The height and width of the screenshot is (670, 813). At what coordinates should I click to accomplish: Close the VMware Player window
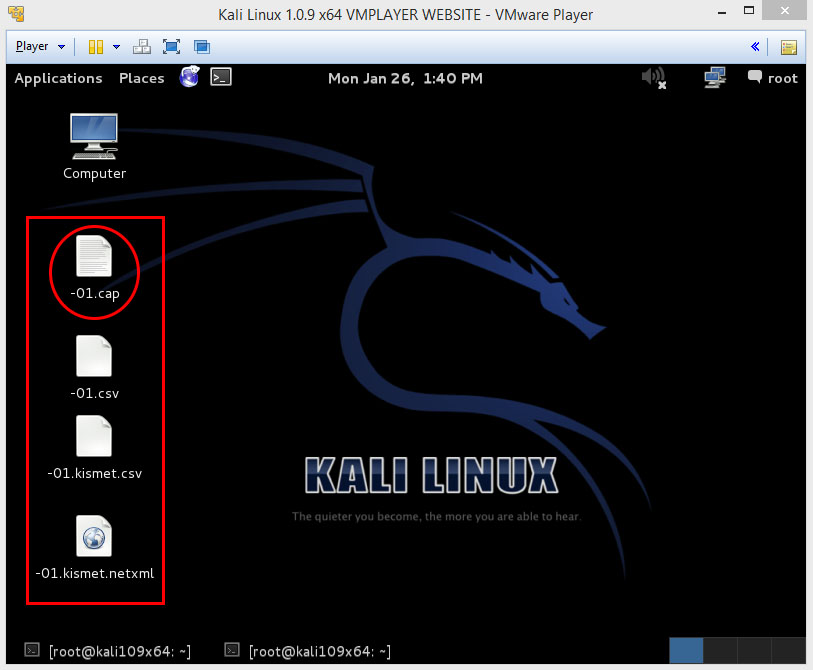click(x=785, y=11)
